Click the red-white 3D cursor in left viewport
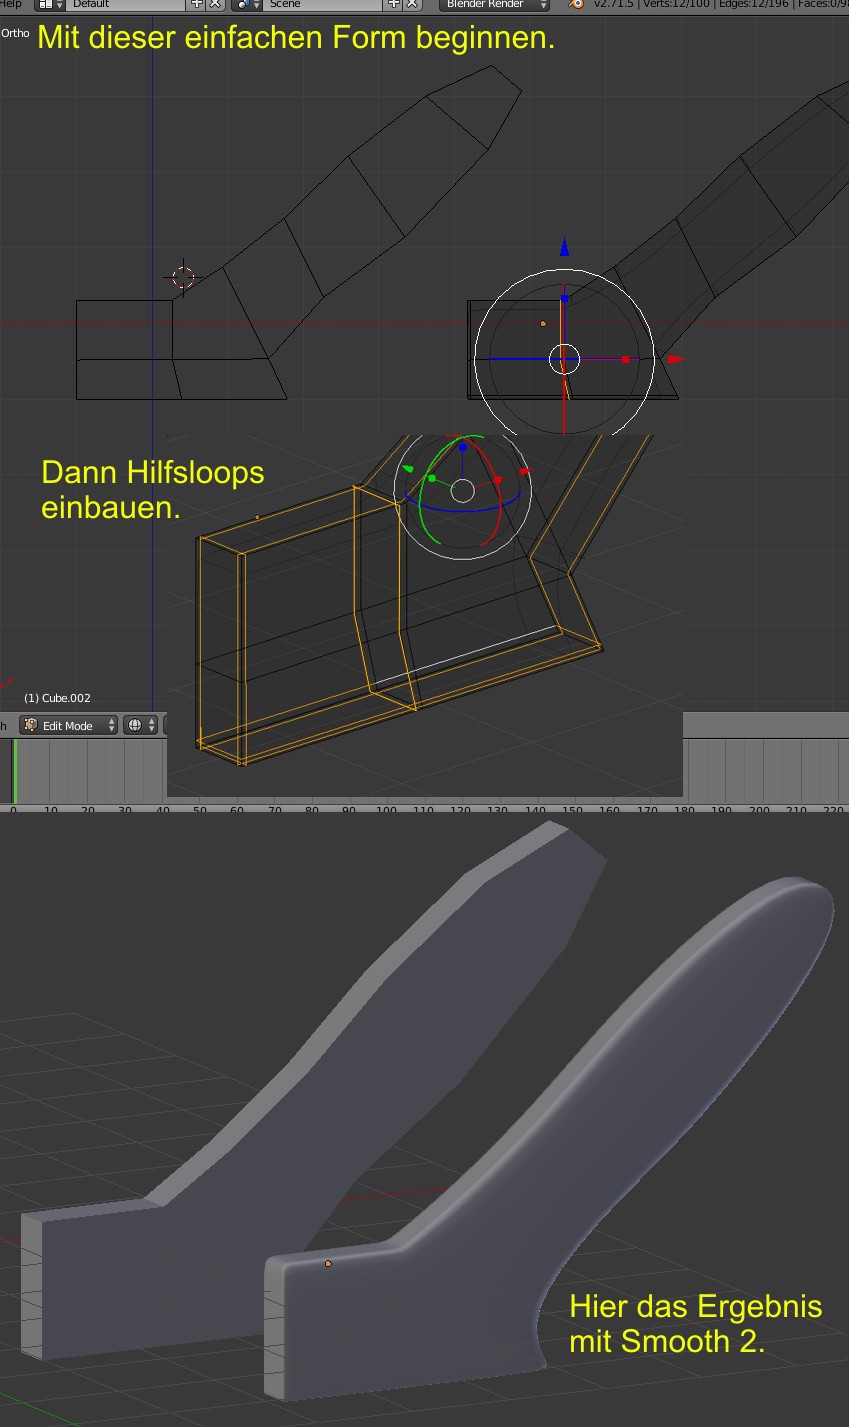 click(x=184, y=277)
